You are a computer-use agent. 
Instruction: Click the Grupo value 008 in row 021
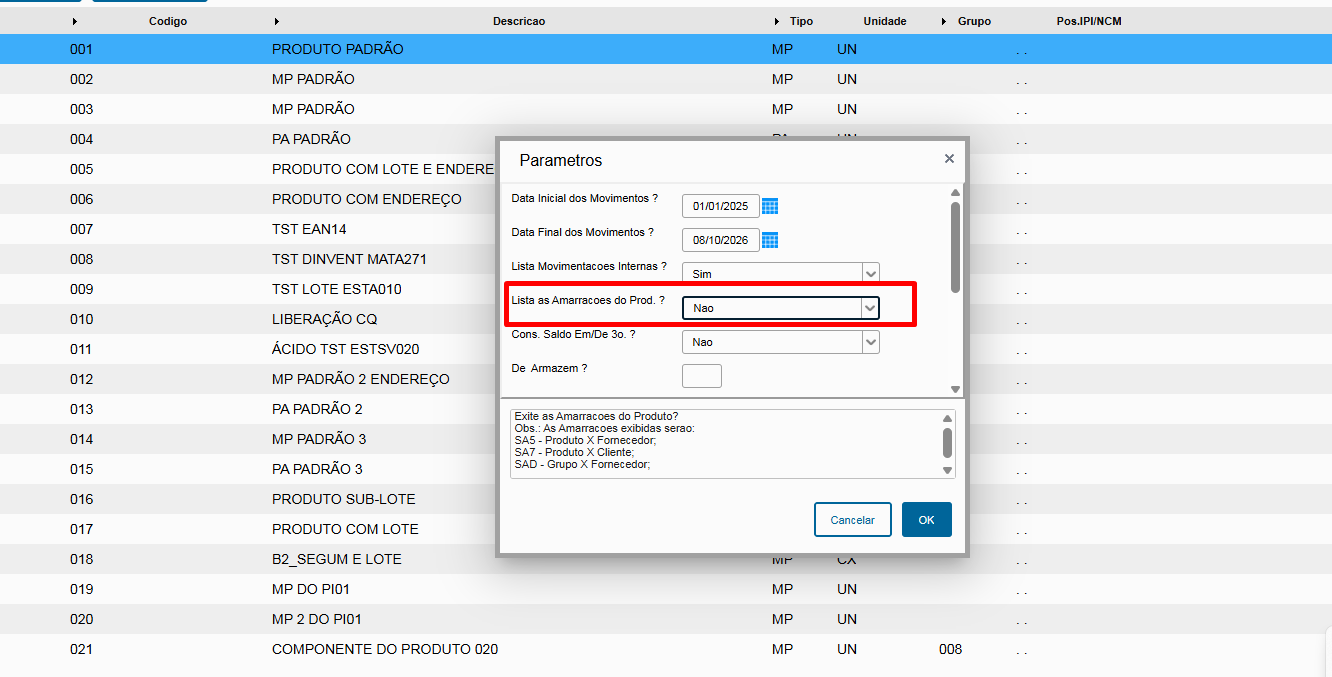point(951,649)
